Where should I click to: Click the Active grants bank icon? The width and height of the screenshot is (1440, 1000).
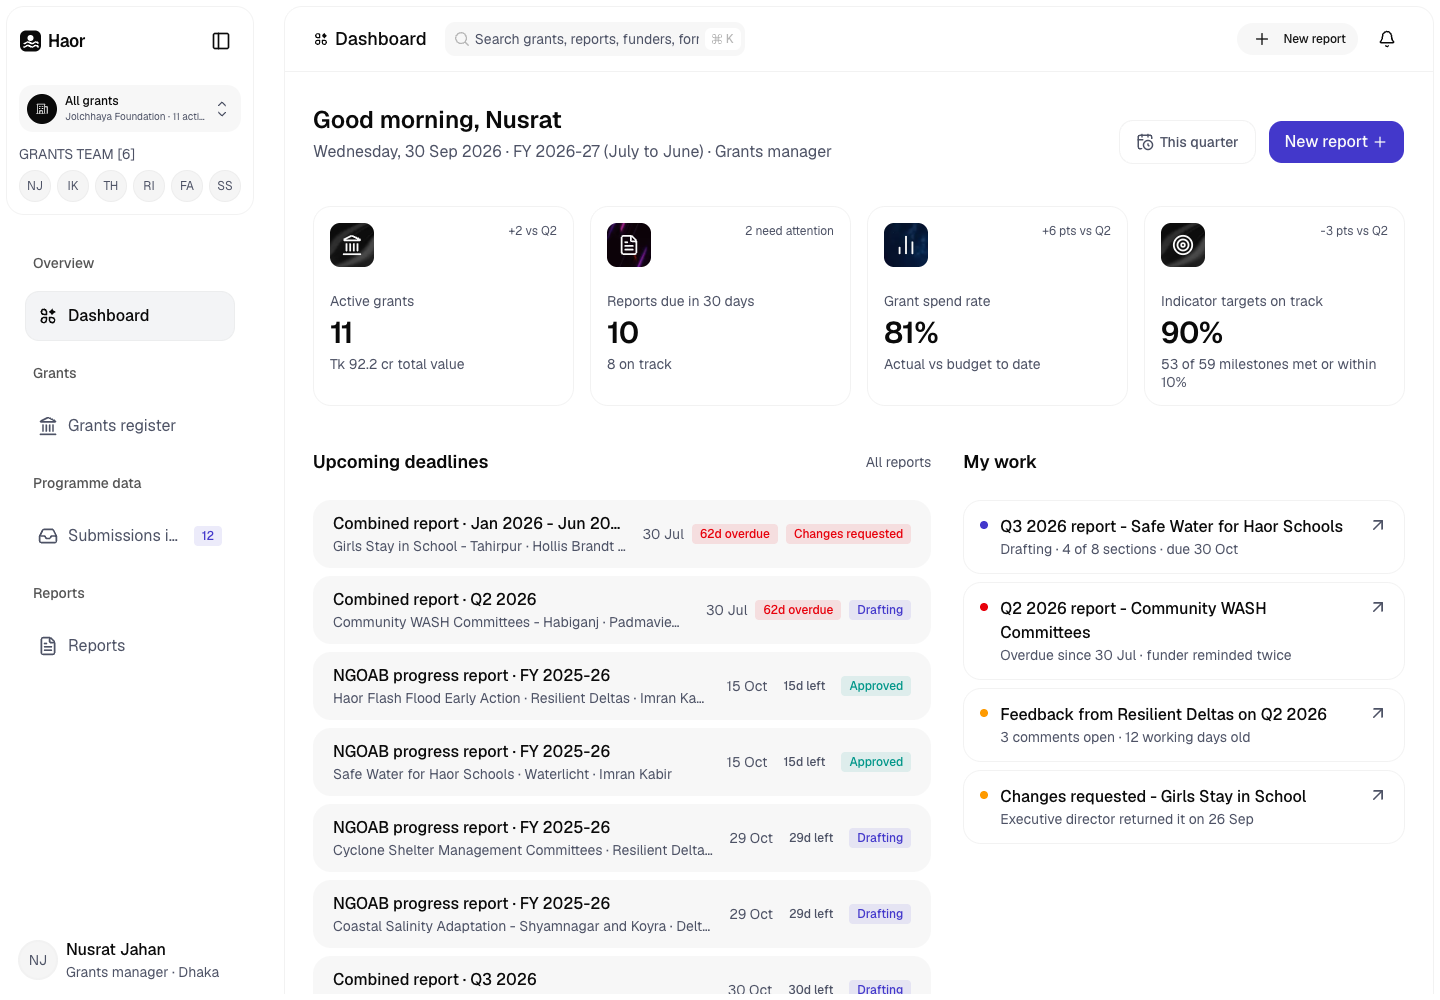(352, 245)
